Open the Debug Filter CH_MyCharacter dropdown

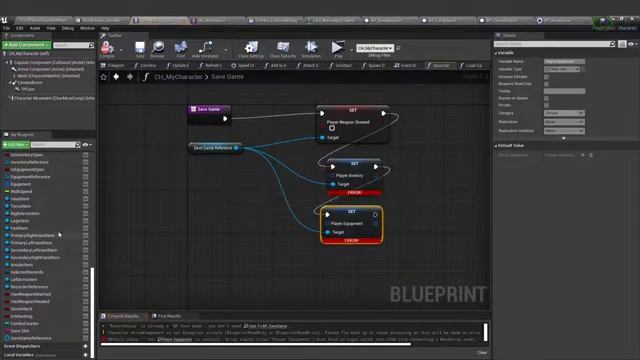point(375,48)
